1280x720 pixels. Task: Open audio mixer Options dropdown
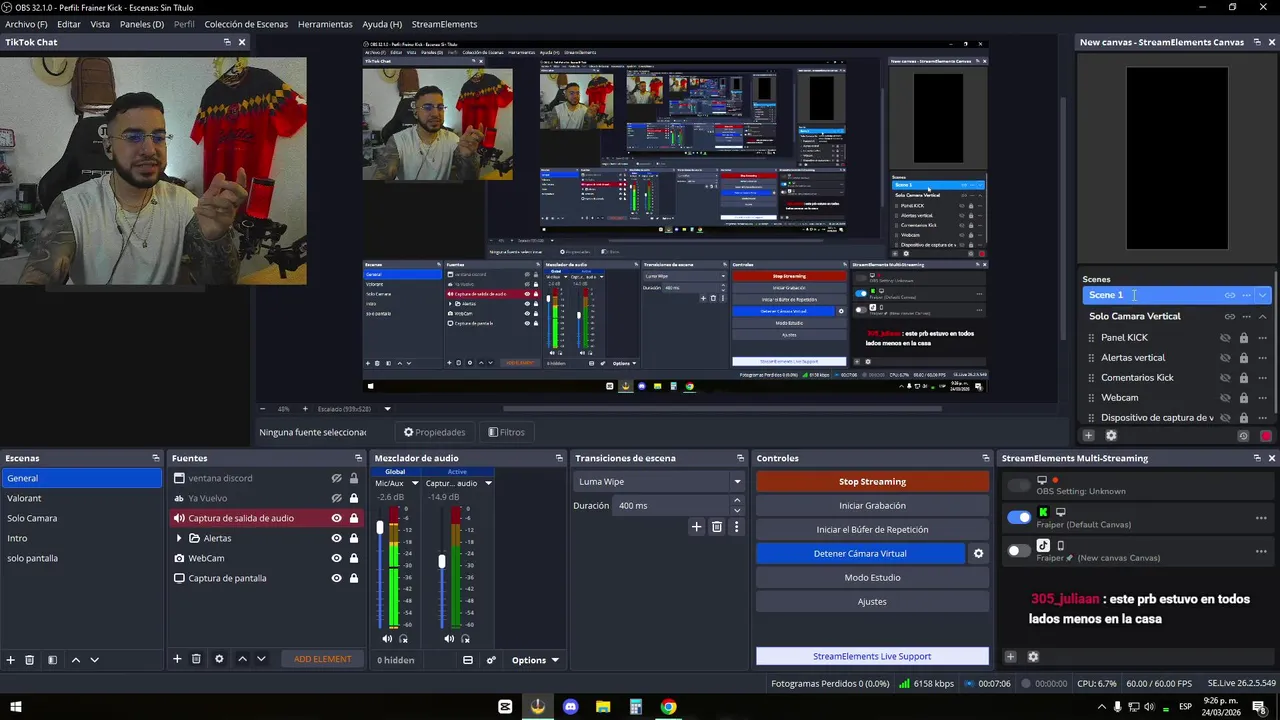click(535, 660)
